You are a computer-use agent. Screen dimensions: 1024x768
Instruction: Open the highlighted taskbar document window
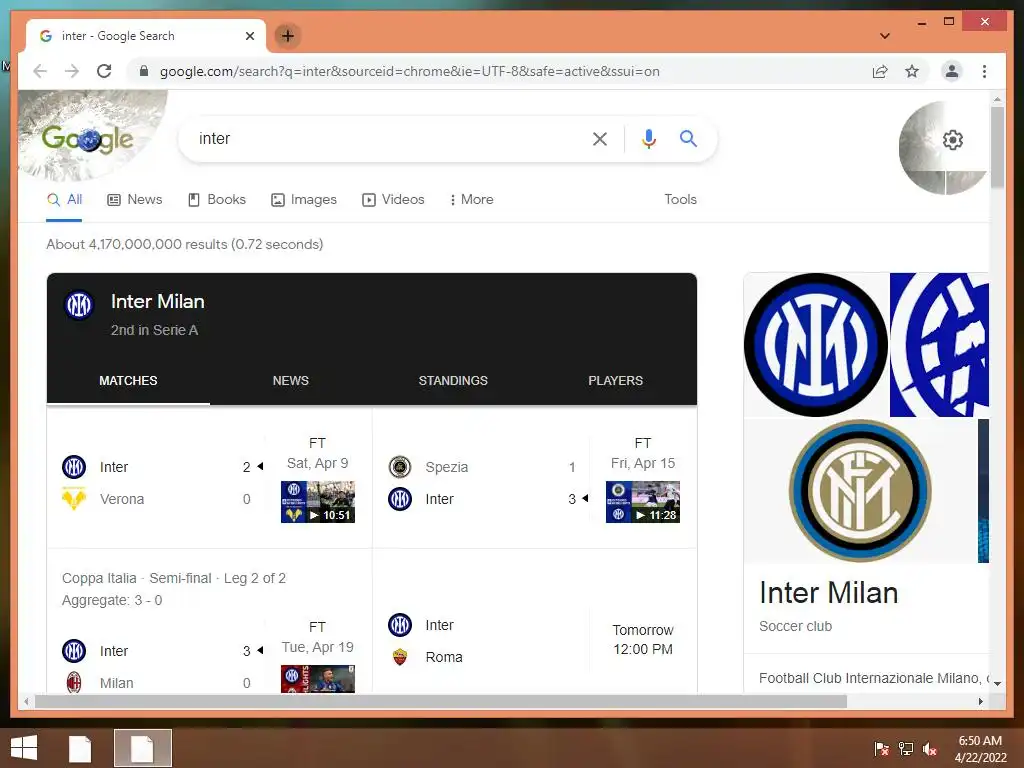(142, 748)
